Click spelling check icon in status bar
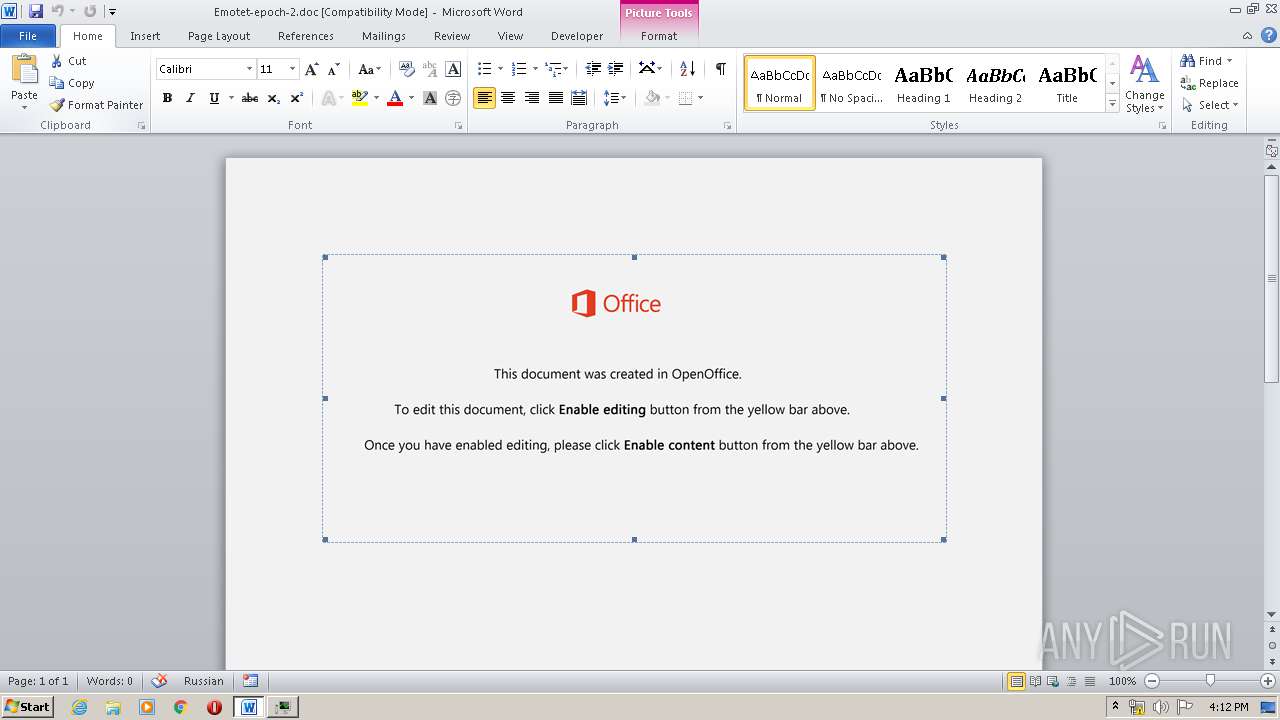The image size is (1280, 720). pyautogui.click(x=159, y=681)
